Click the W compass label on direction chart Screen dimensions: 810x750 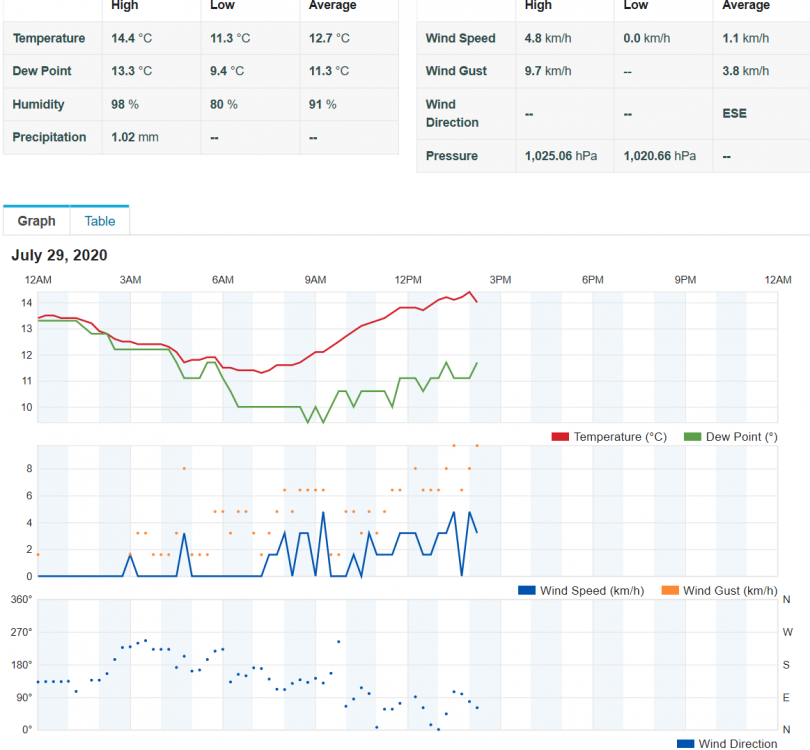pyautogui.click(x=787, y=632)
